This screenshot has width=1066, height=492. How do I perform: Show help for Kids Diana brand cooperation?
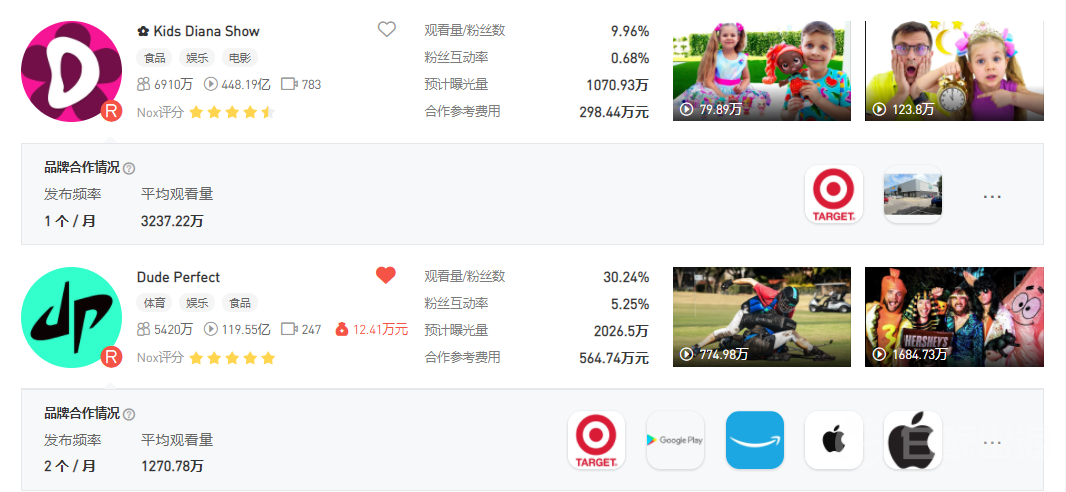click(129, 169)
